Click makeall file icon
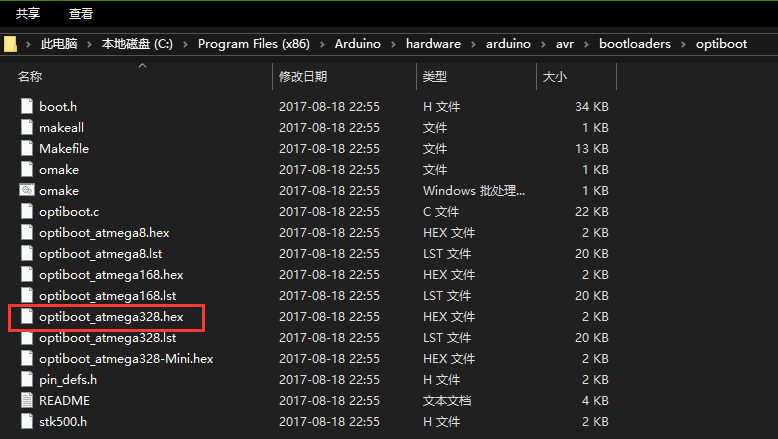 click(x=27, y=127)
